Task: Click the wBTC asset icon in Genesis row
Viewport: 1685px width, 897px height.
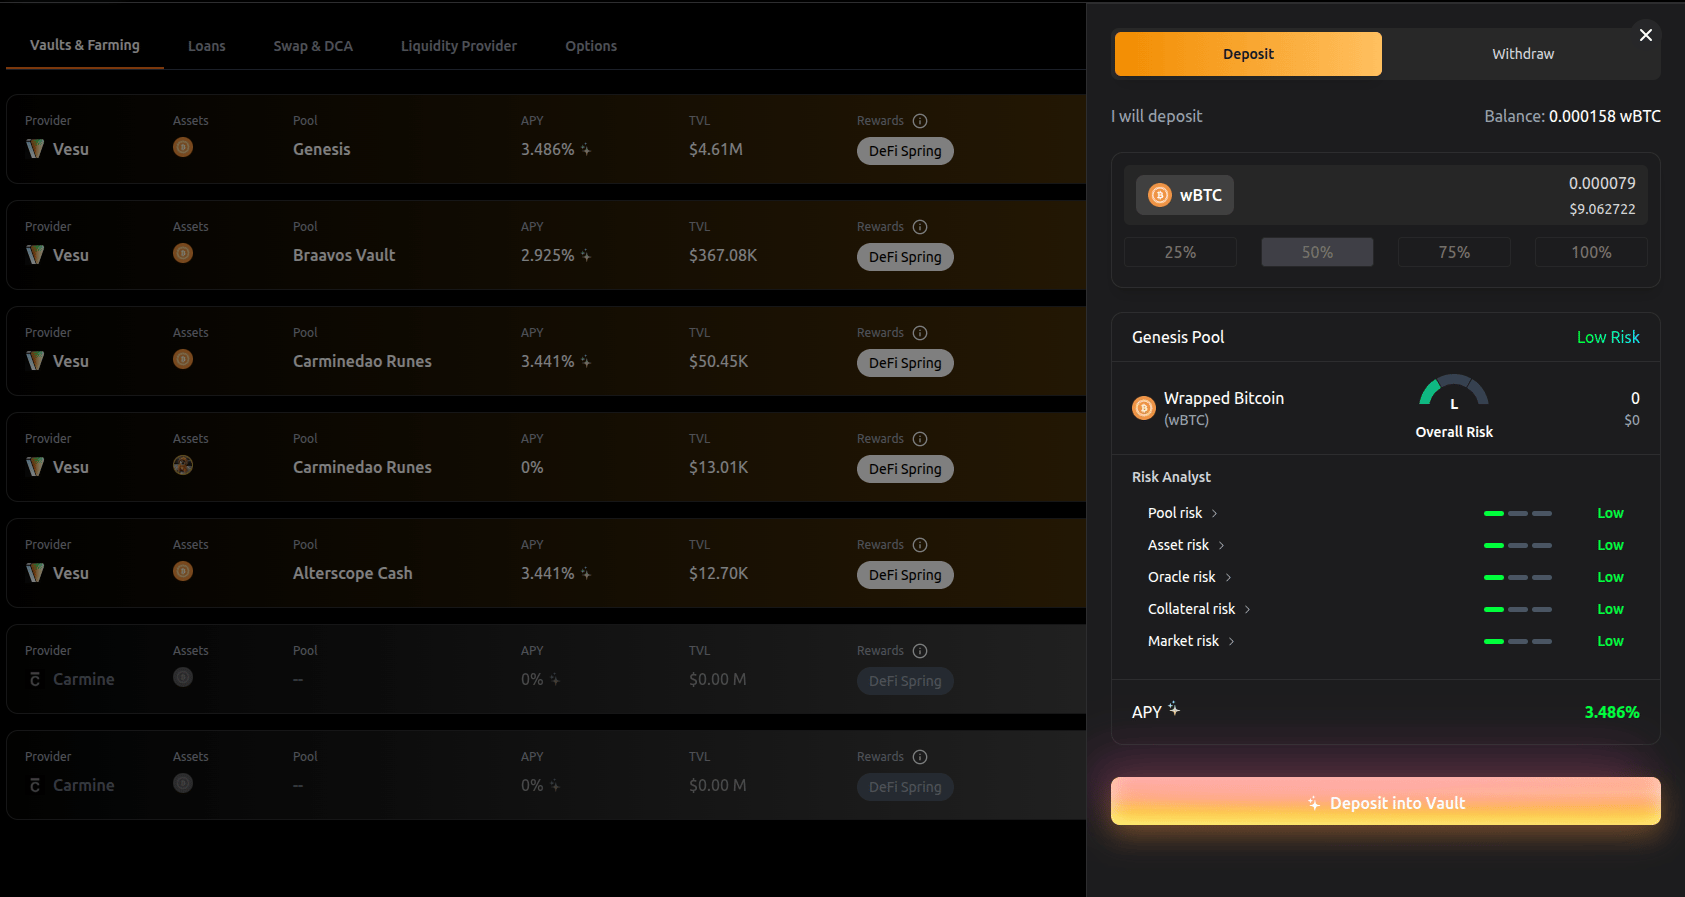Action: coord(183,147)
